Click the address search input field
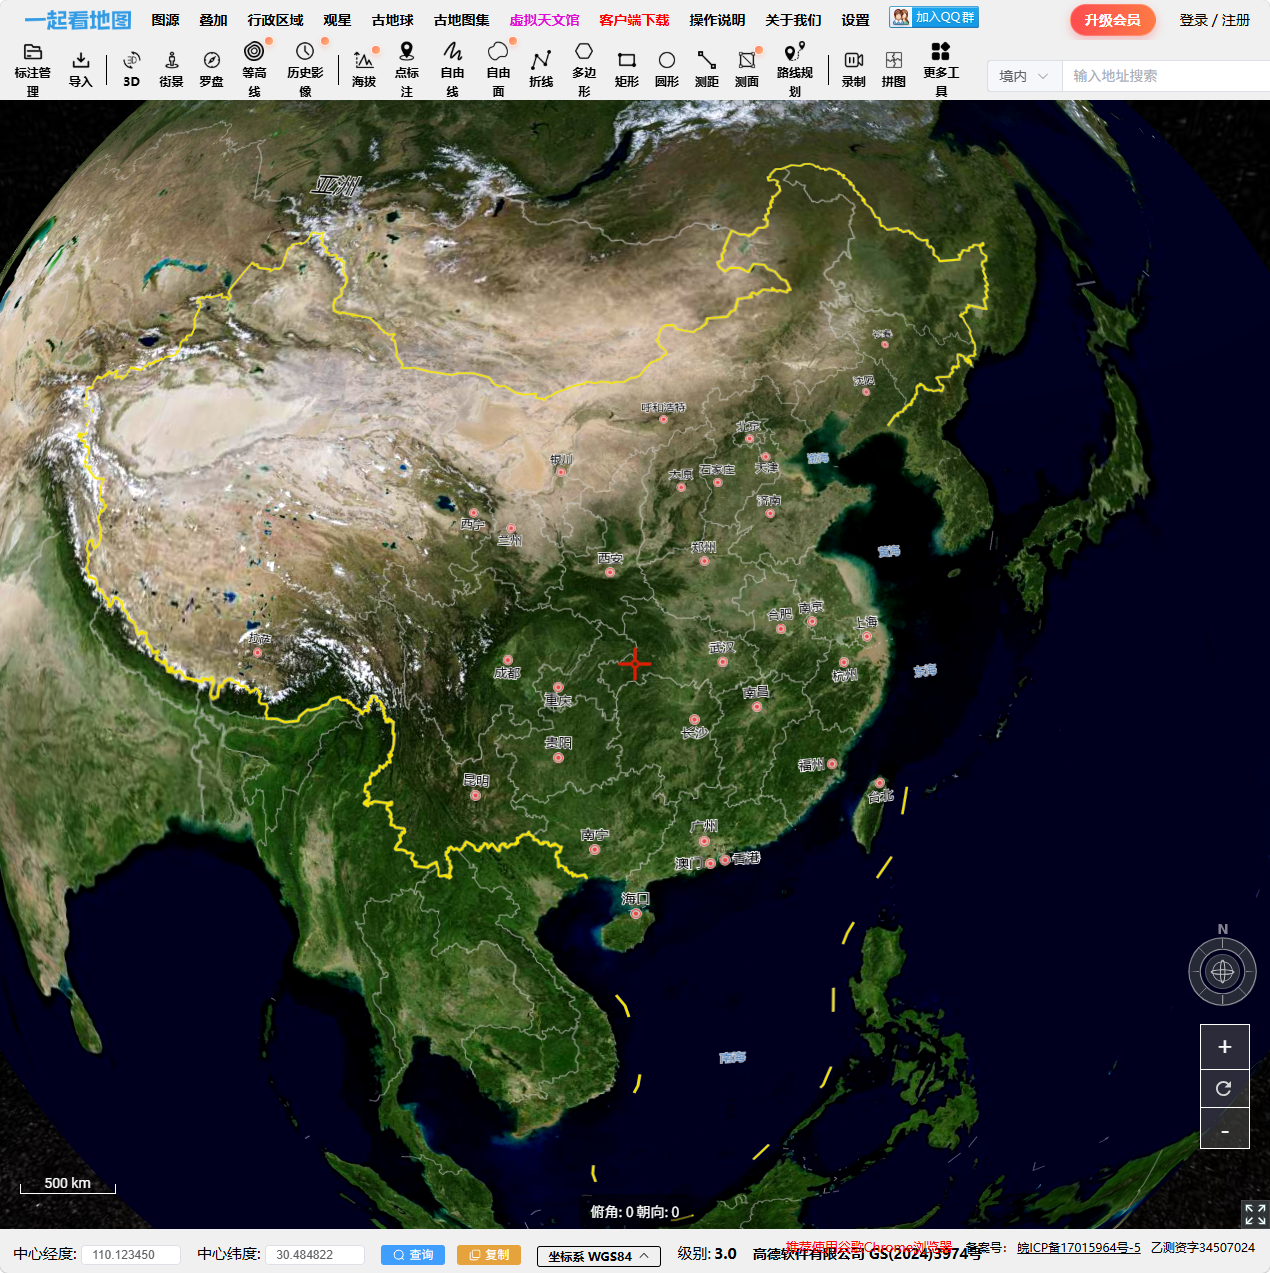The image size is (1270, 1273). [1165, 76]
